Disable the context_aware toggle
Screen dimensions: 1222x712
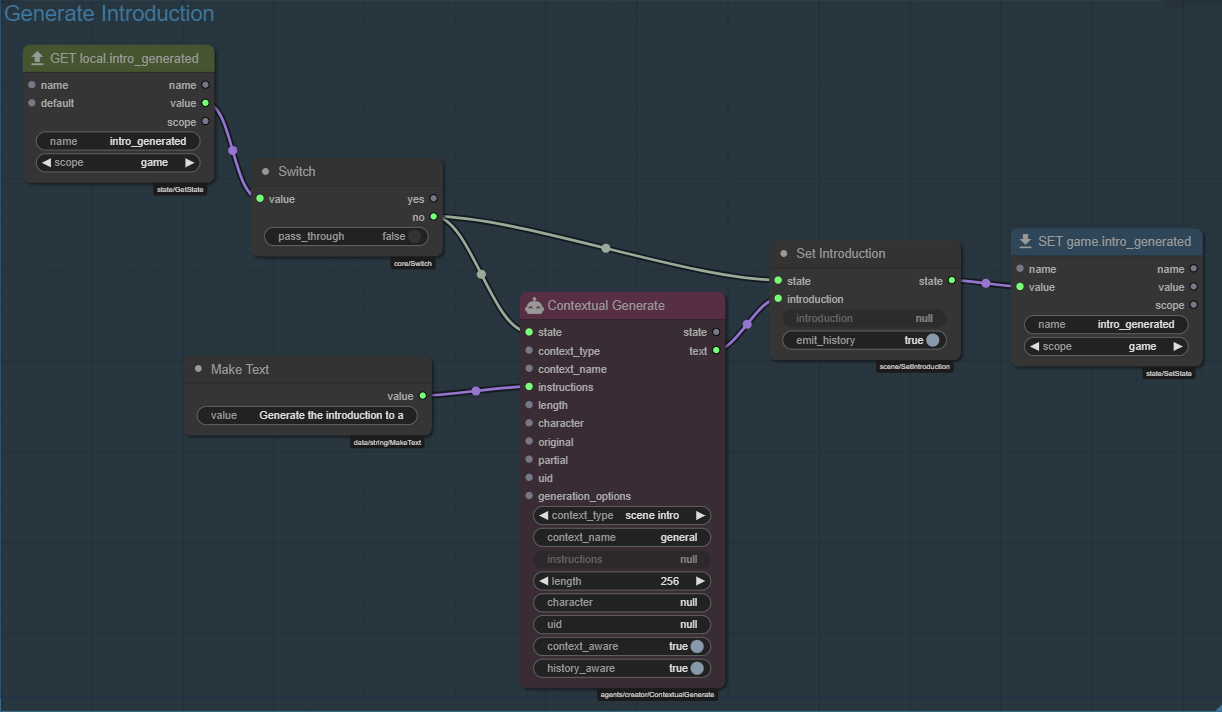[x=697, y=646]
